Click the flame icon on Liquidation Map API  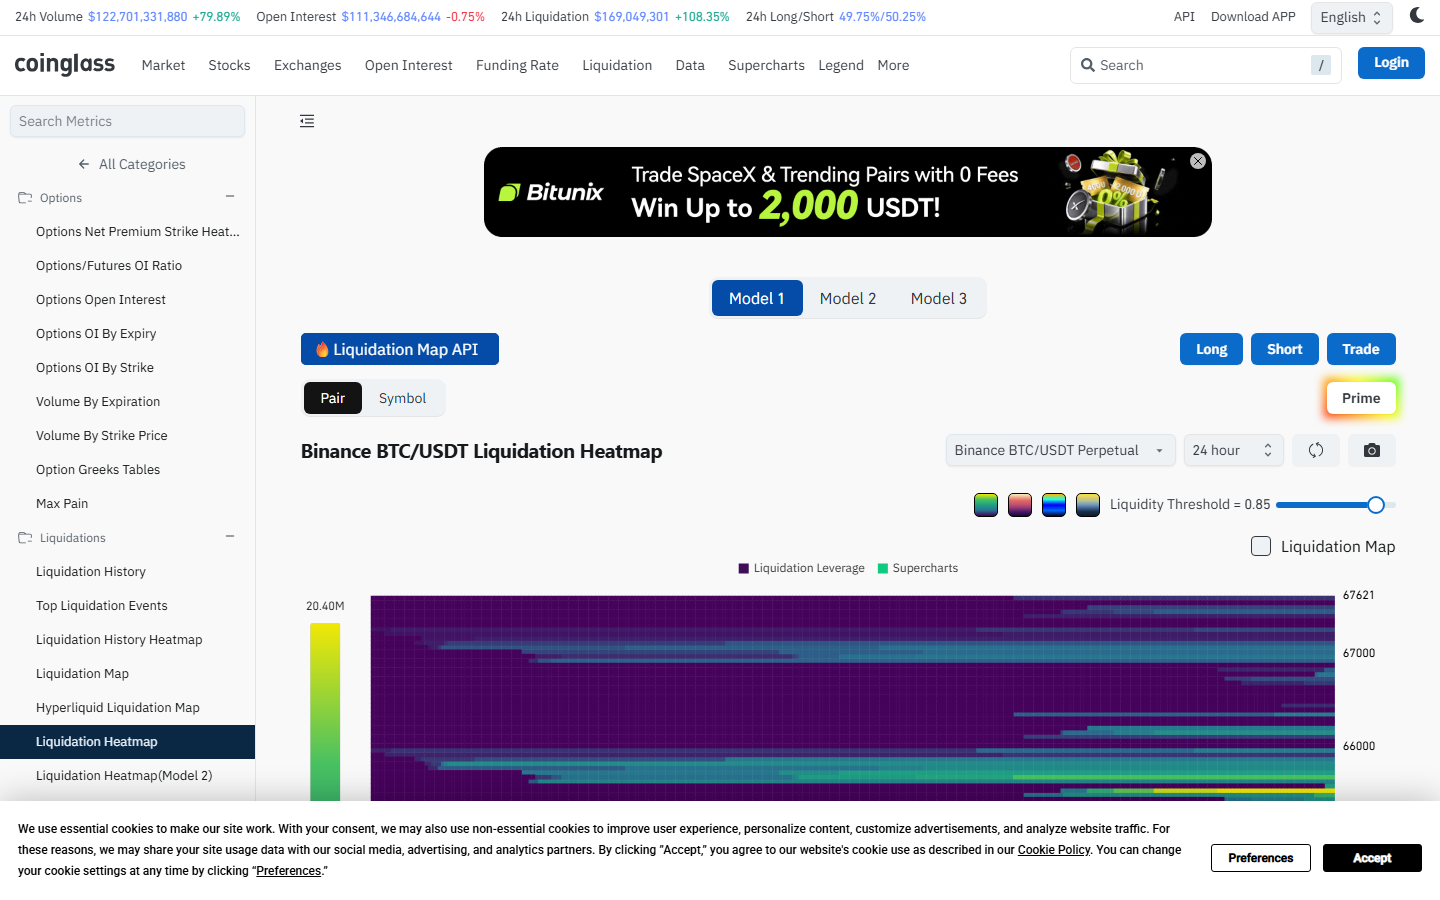[x=322, y=349]
